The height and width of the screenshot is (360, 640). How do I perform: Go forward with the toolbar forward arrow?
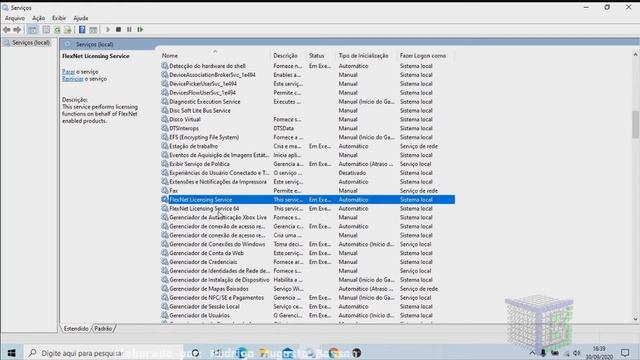point(17,29)
